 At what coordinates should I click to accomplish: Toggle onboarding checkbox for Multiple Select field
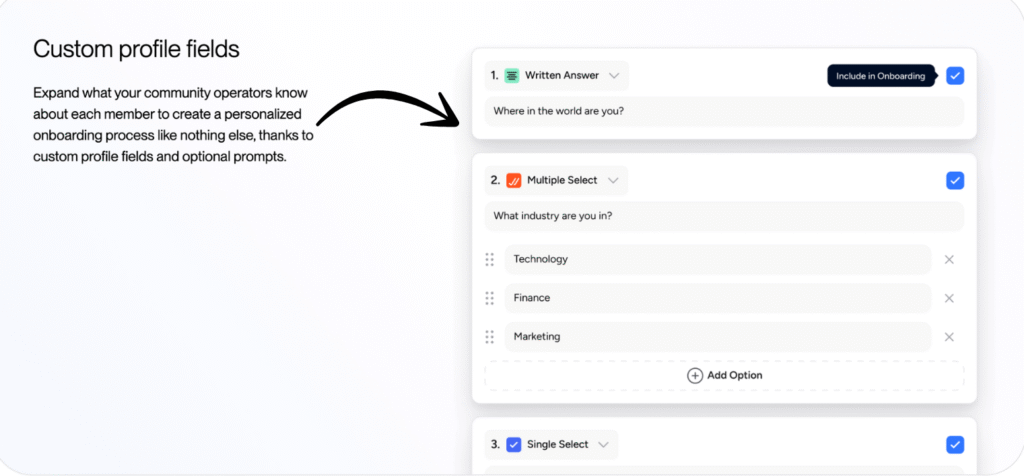[955, 181]
